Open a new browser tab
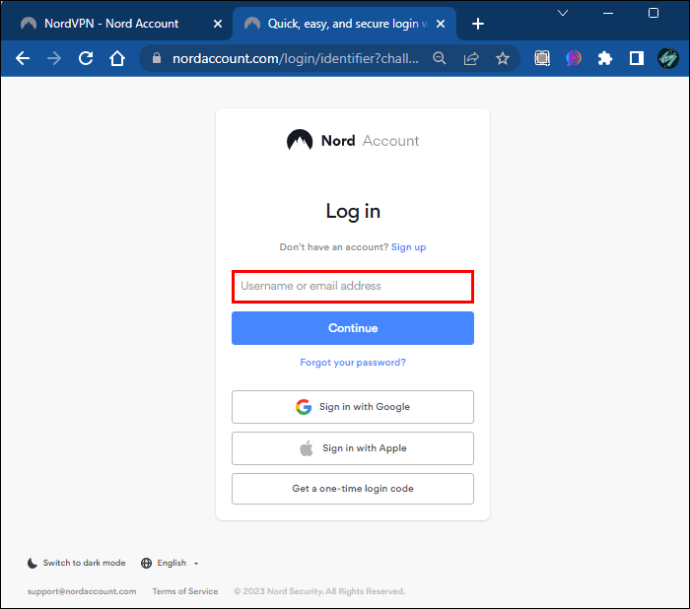The height and width of the screenshot is (609, 690). coord(477,24)
